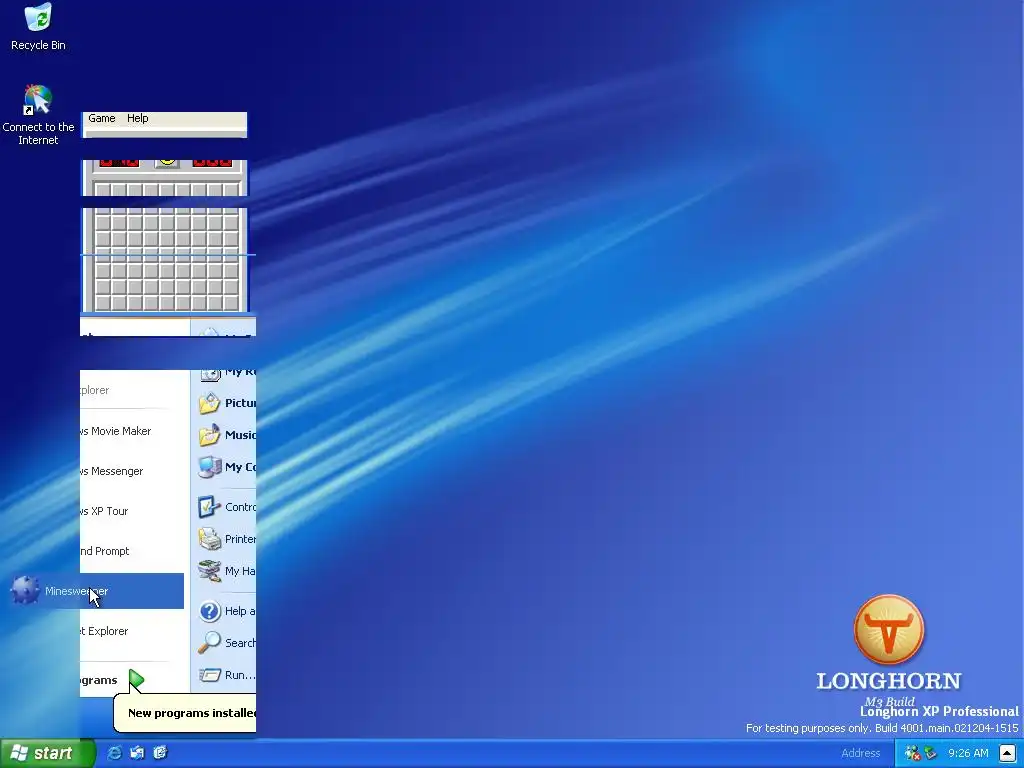This screenshot has height=768, width=1024.
Task: Click the Address toolbar on the taskbar
Action: [x=861, y=753]
